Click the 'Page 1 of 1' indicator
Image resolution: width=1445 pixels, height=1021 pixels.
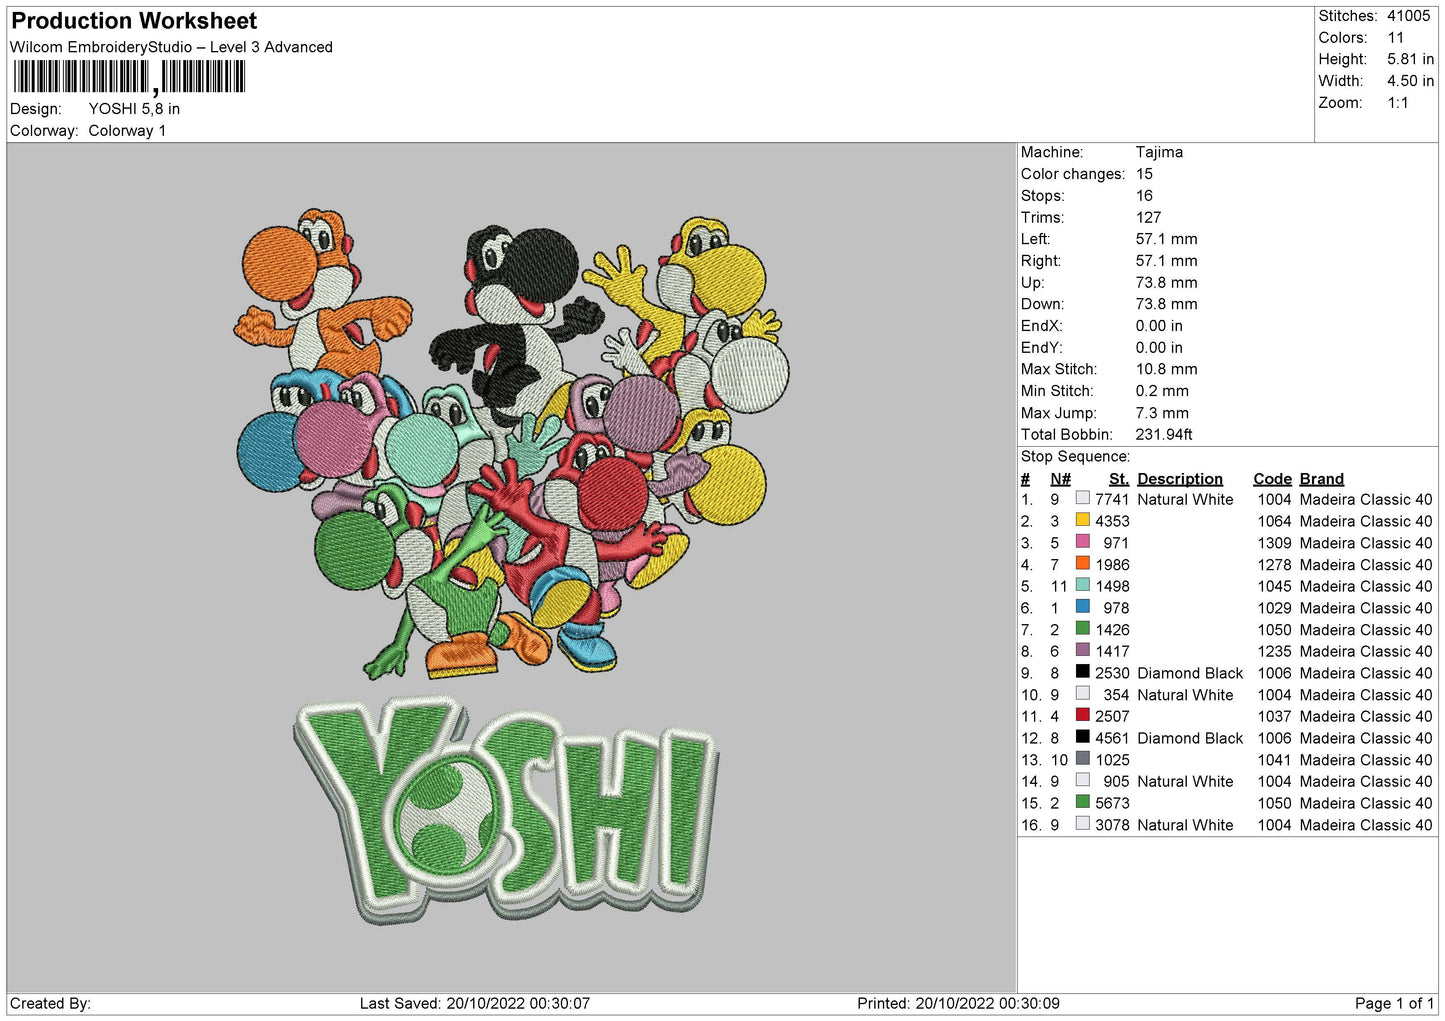point(1394,1003)
